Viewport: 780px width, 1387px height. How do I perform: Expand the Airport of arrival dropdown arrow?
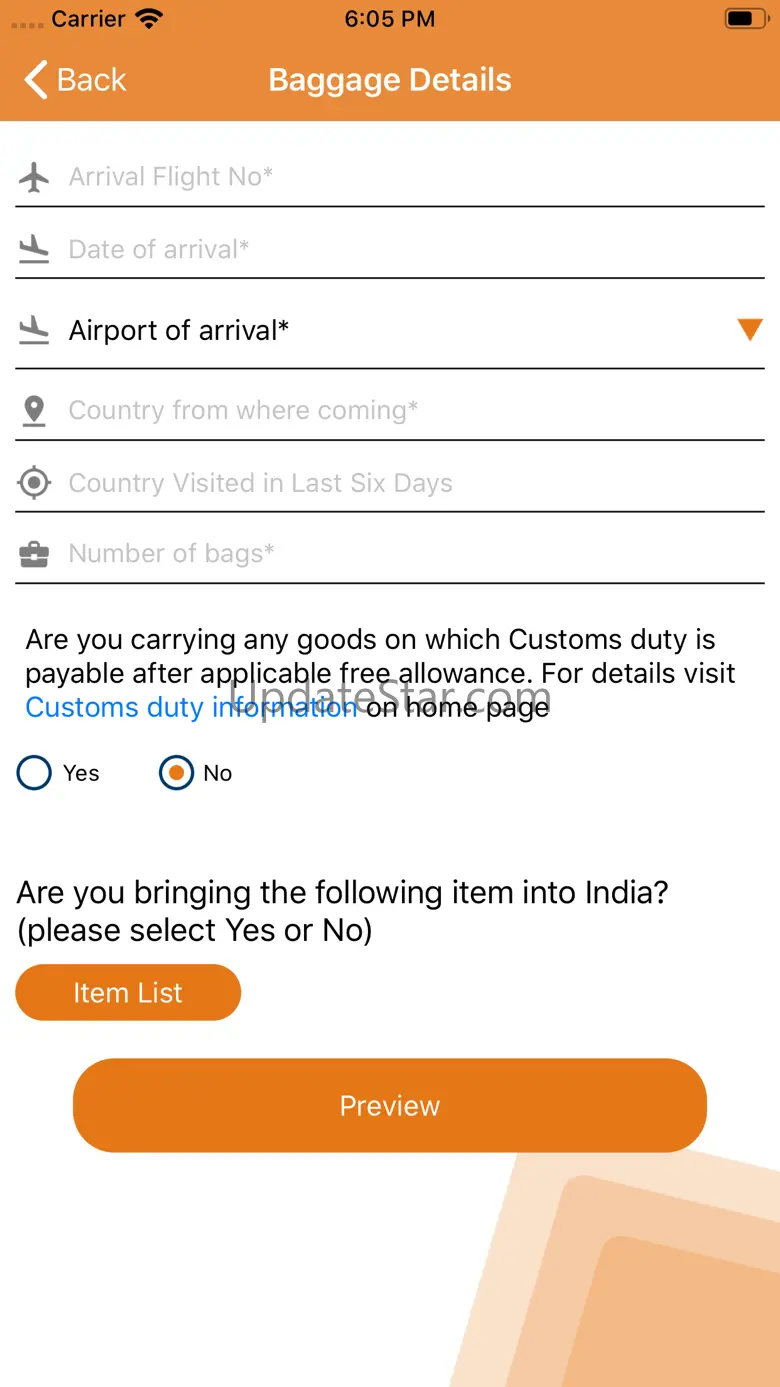(x=749, y=330)
